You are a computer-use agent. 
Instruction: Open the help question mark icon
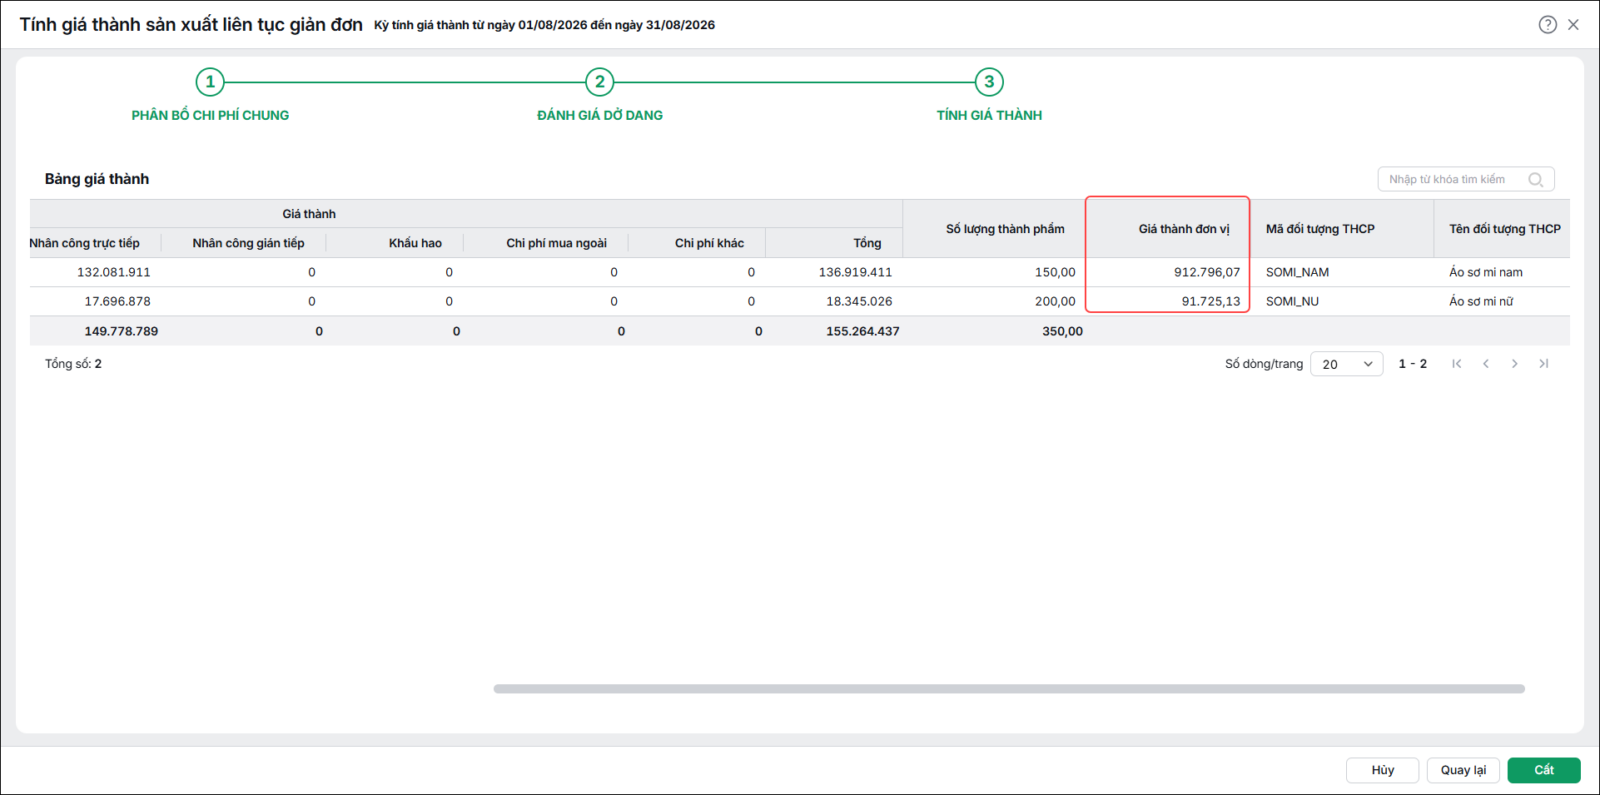1547,25
